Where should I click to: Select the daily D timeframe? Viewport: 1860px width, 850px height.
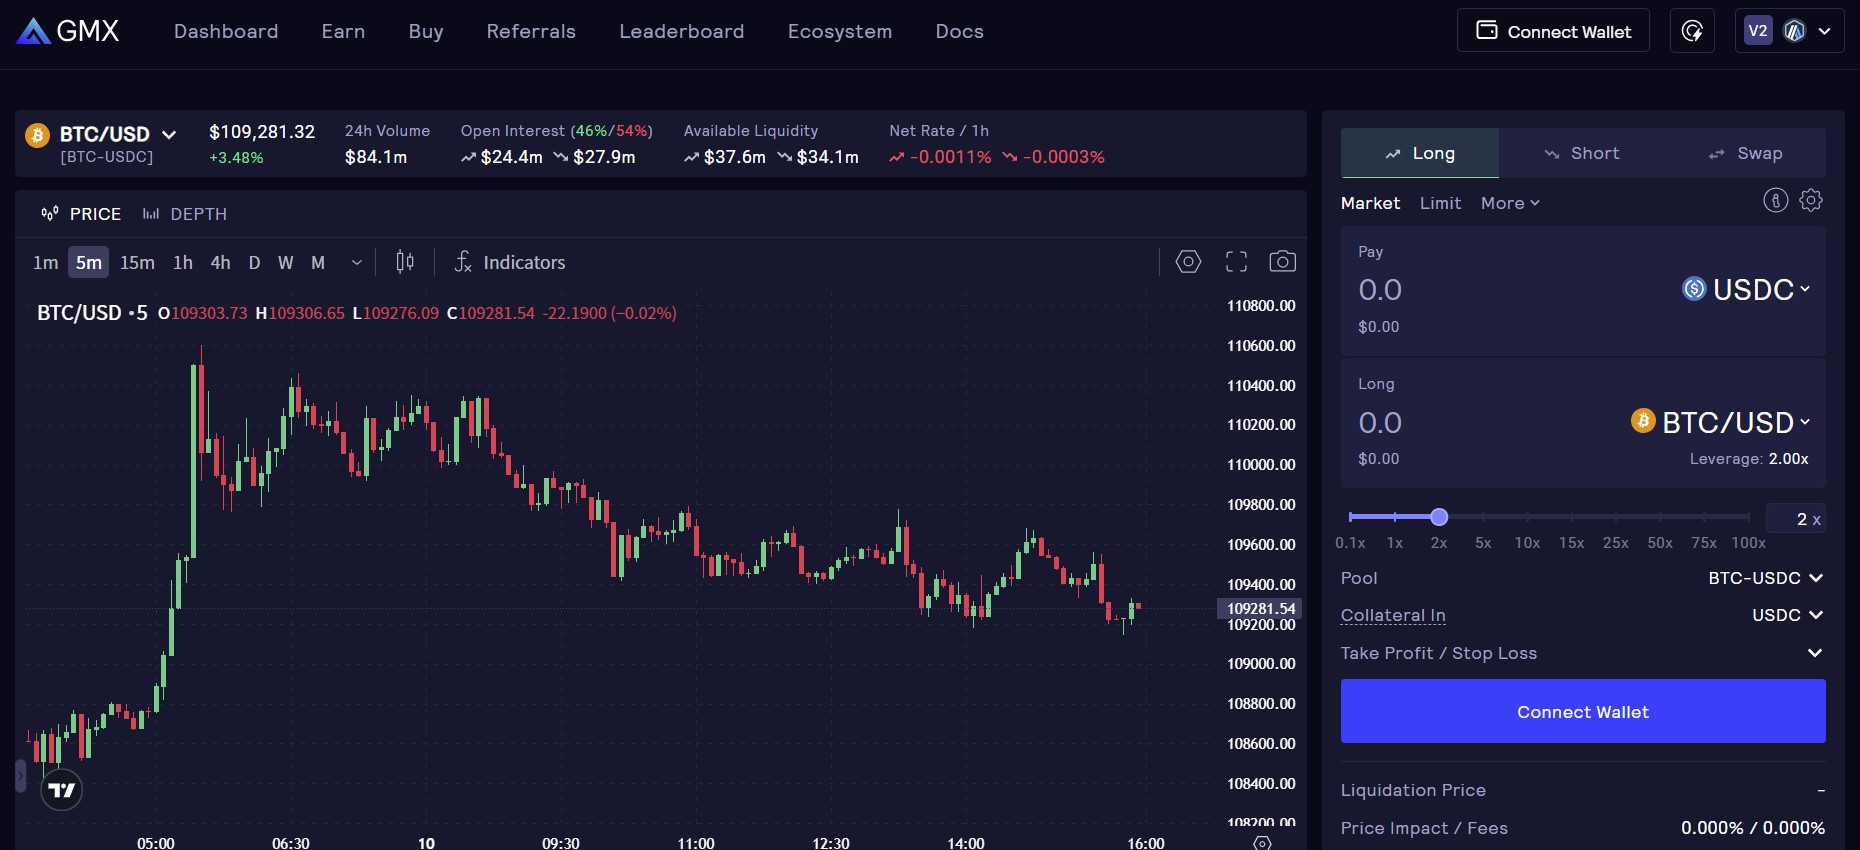tap(254, 263)
